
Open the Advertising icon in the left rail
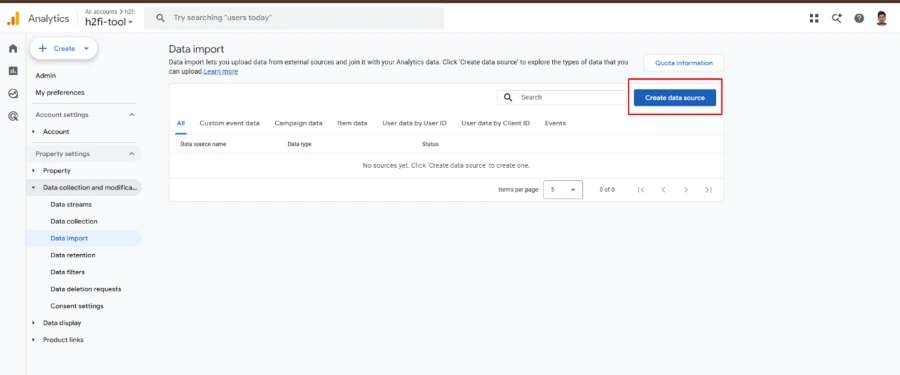13,116
